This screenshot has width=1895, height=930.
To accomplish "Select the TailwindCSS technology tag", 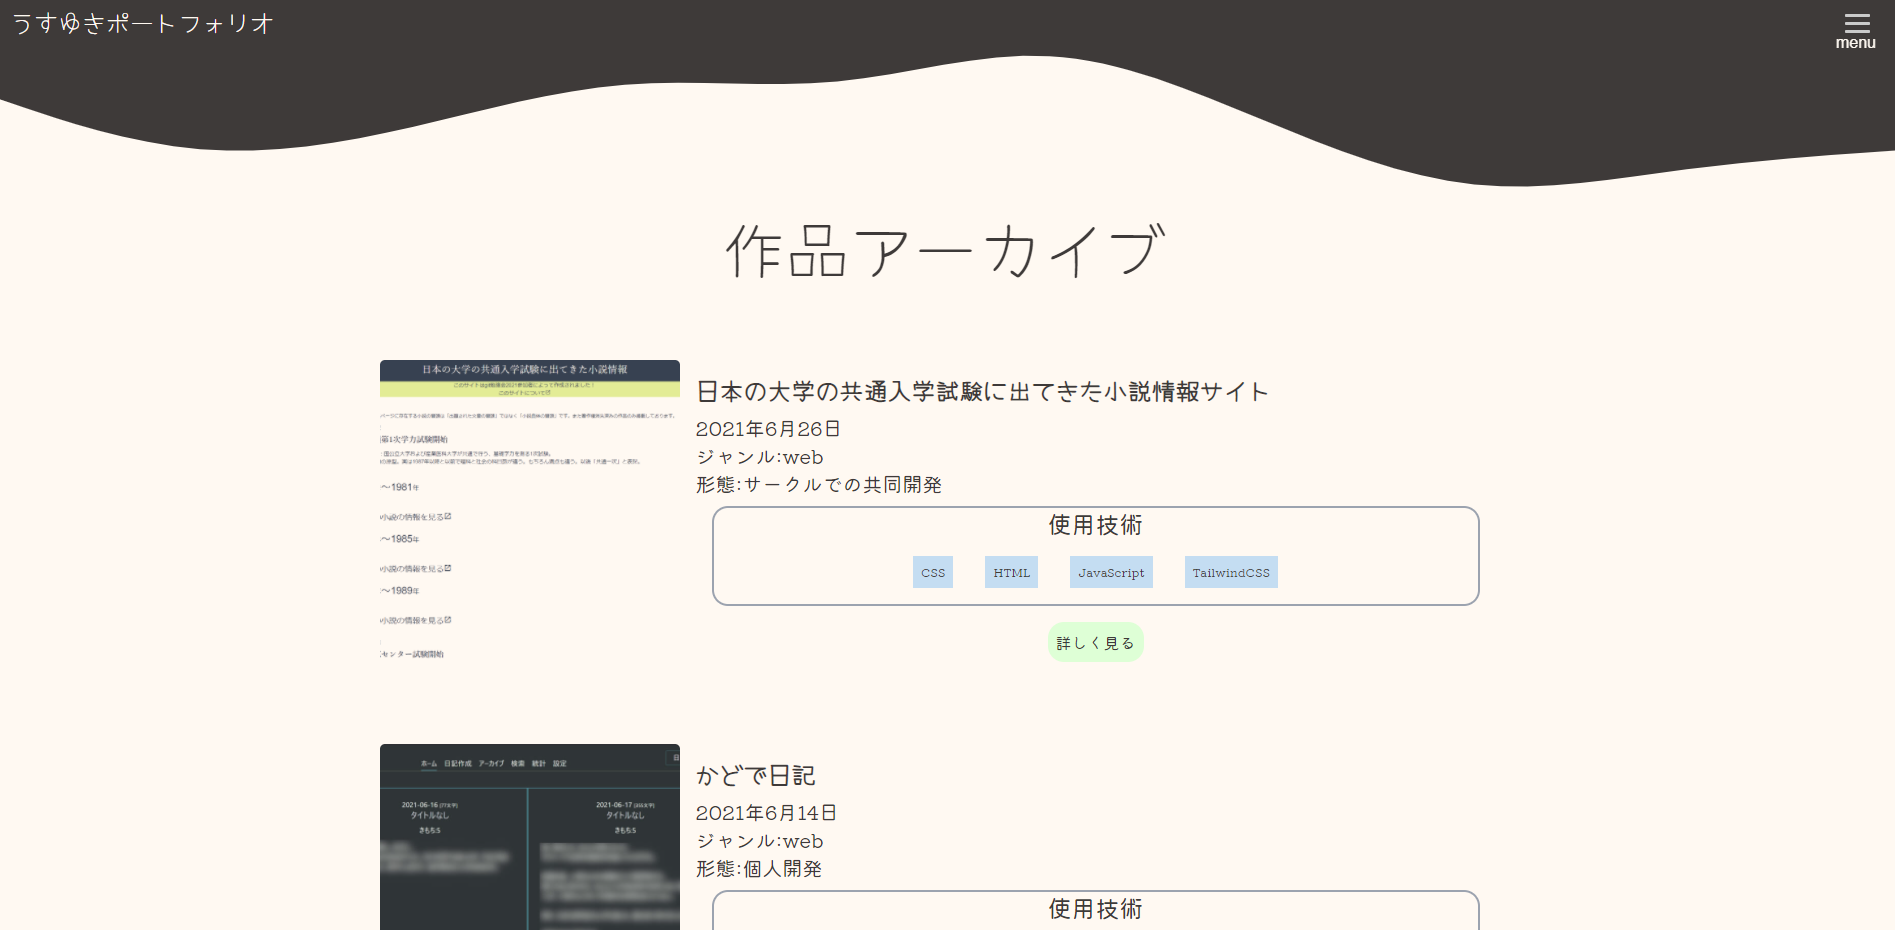I will tap(1231, 572).
